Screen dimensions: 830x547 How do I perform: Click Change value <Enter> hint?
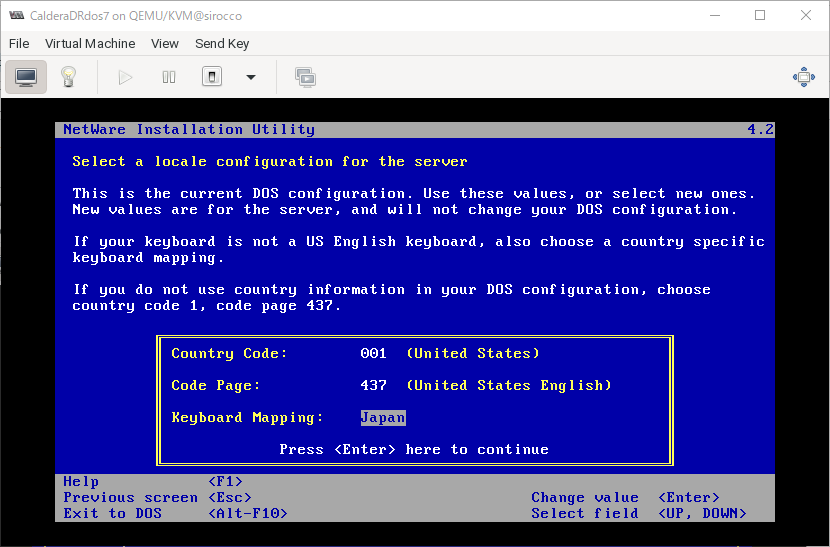[625, 497]
